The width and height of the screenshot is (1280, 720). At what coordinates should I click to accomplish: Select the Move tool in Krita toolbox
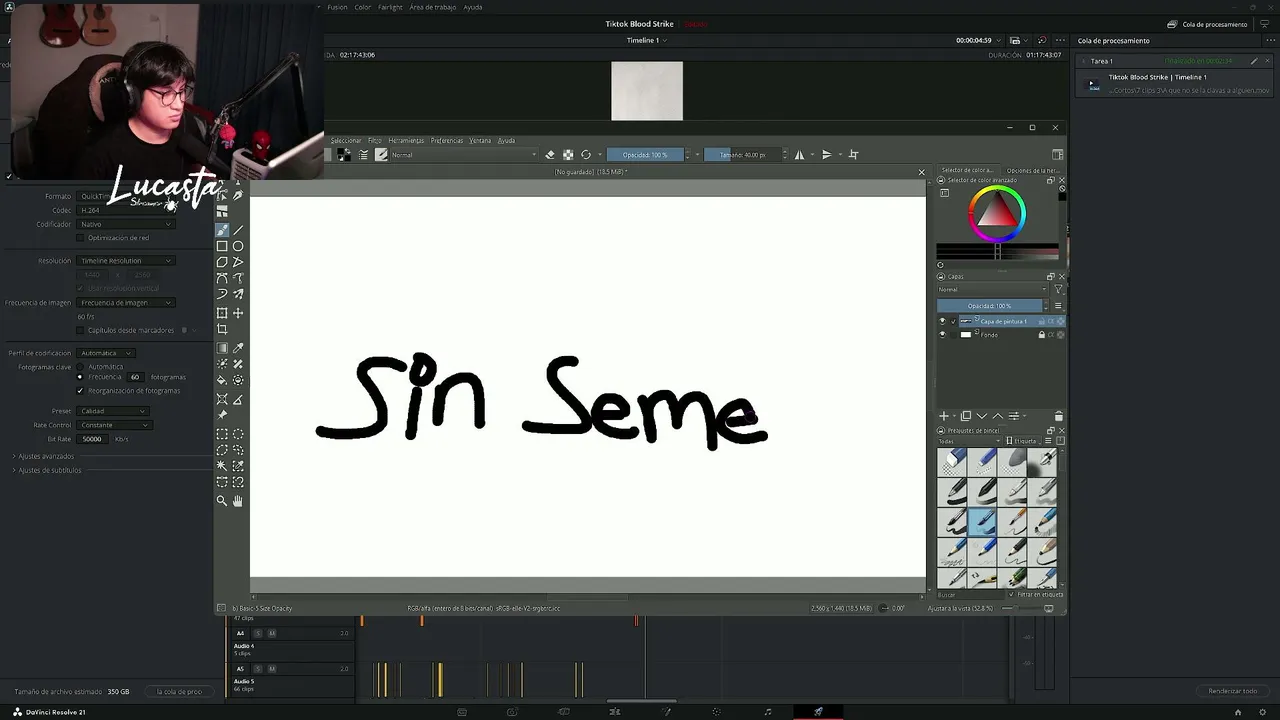[x=238, y=313]
